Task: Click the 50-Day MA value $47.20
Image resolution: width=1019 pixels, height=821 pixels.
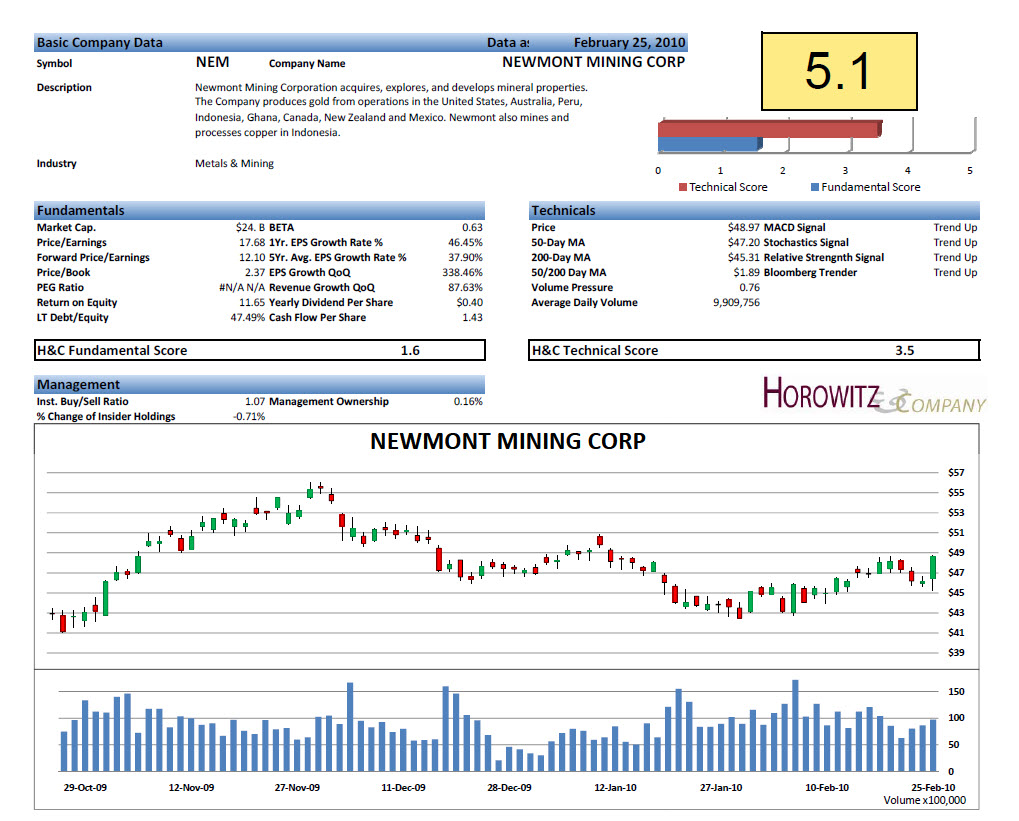Action: (743, 242)
